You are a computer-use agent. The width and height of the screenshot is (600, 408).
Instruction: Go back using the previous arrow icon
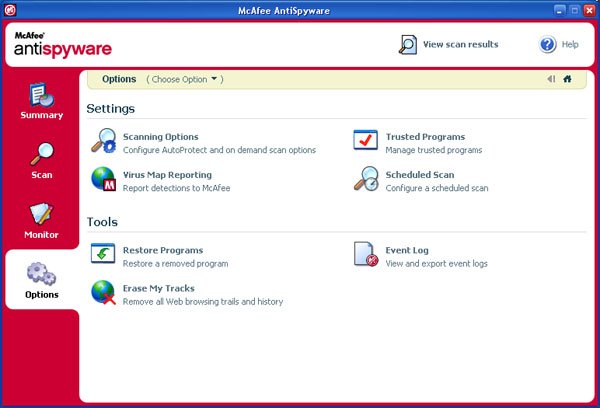point(551,79)
